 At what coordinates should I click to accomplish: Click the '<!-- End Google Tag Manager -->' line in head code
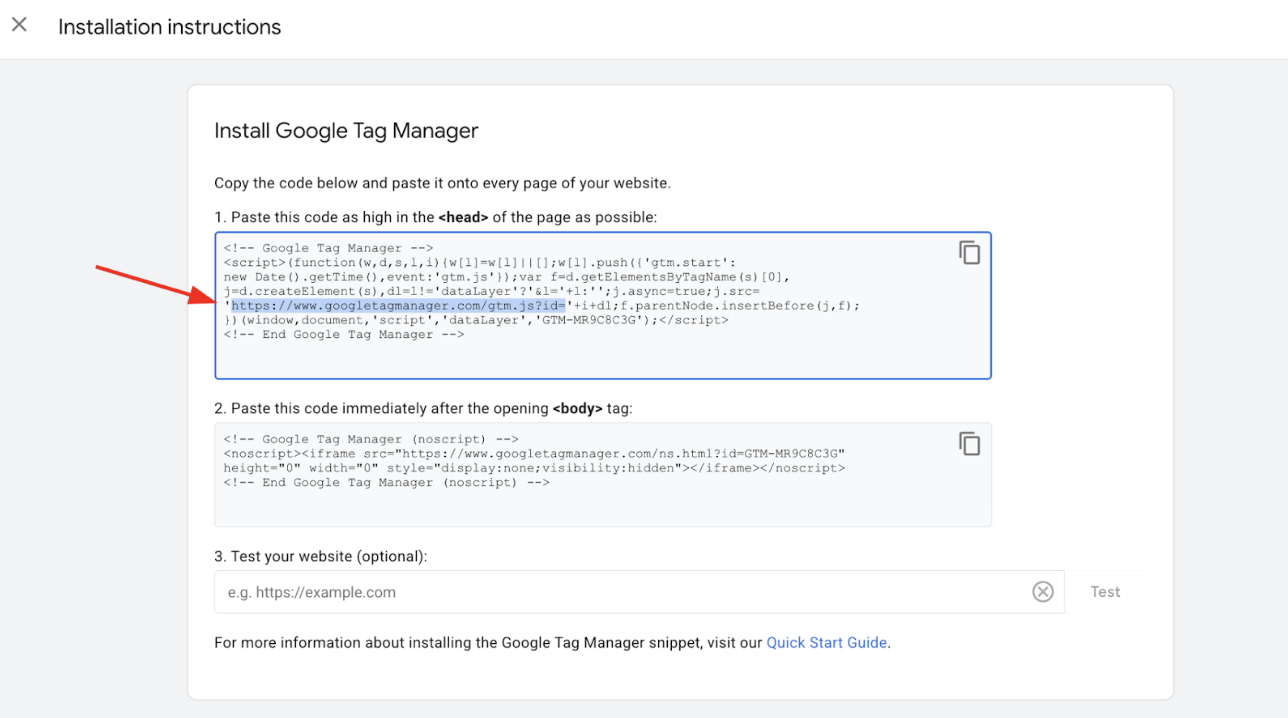click(x=344, y=335)
